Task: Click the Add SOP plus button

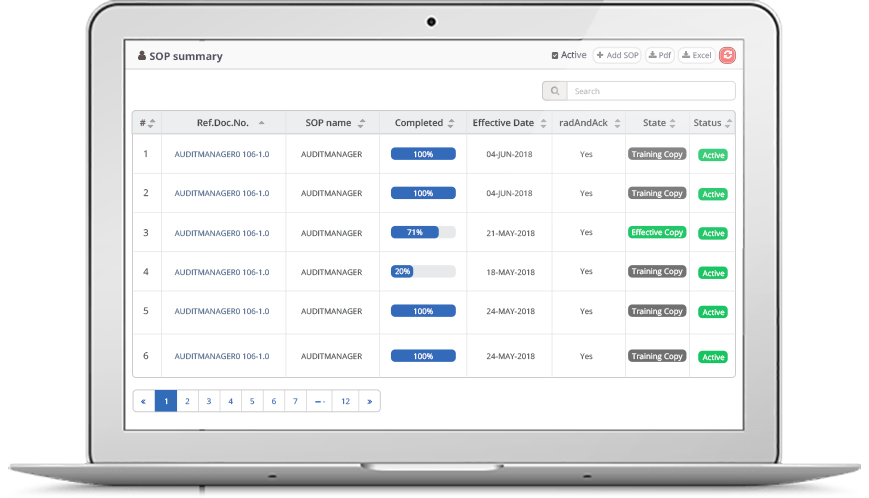Action: click(617, 56)
